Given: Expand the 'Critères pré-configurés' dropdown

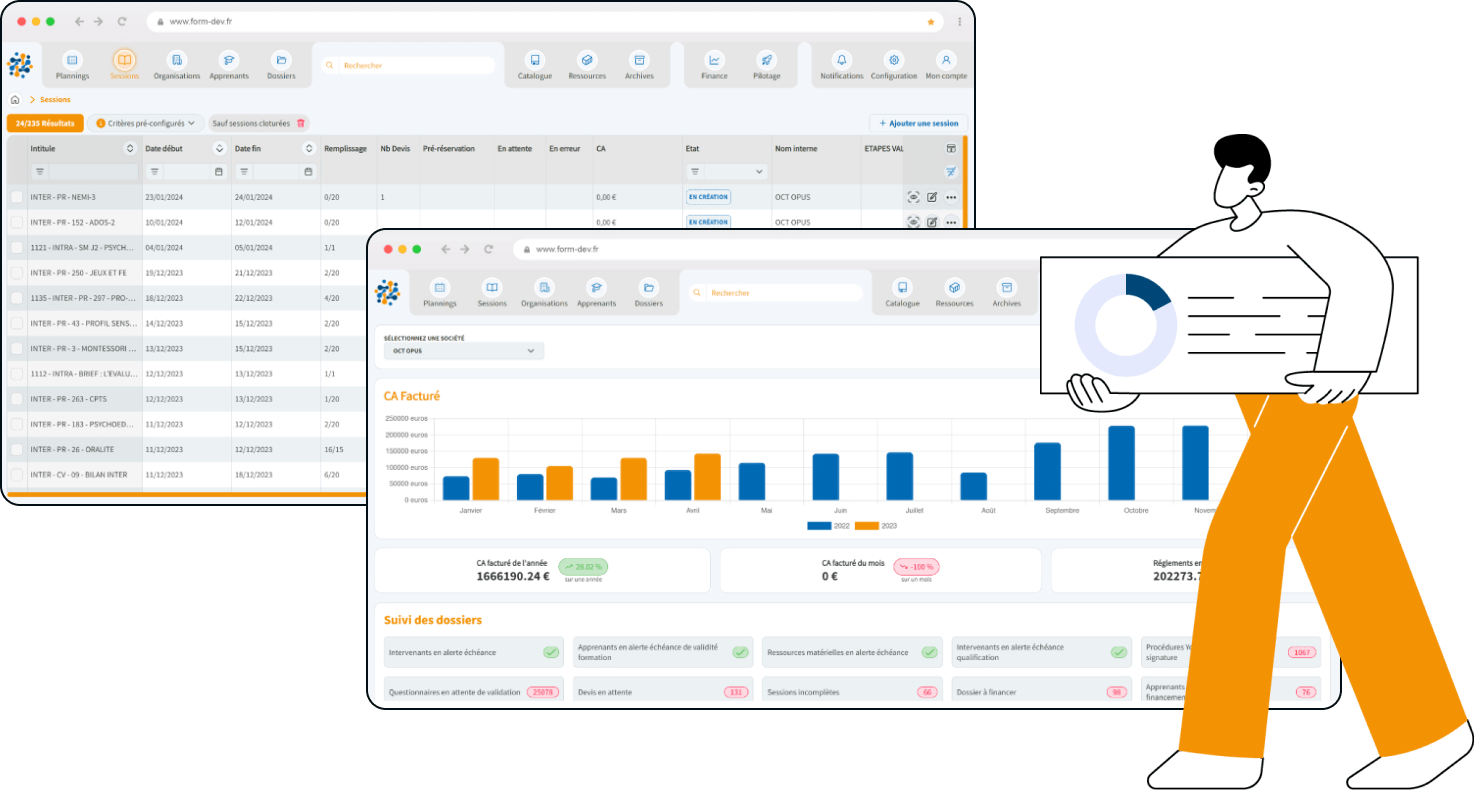Looking at the screenshot, I should [x=146, y=123].
